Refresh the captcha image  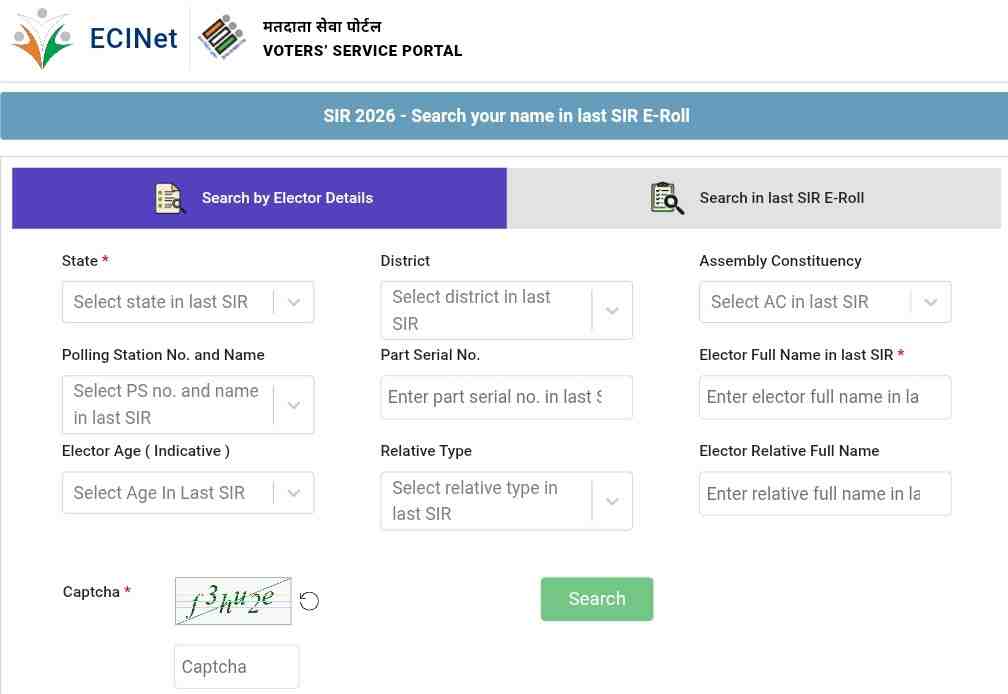tap(309, 601)
